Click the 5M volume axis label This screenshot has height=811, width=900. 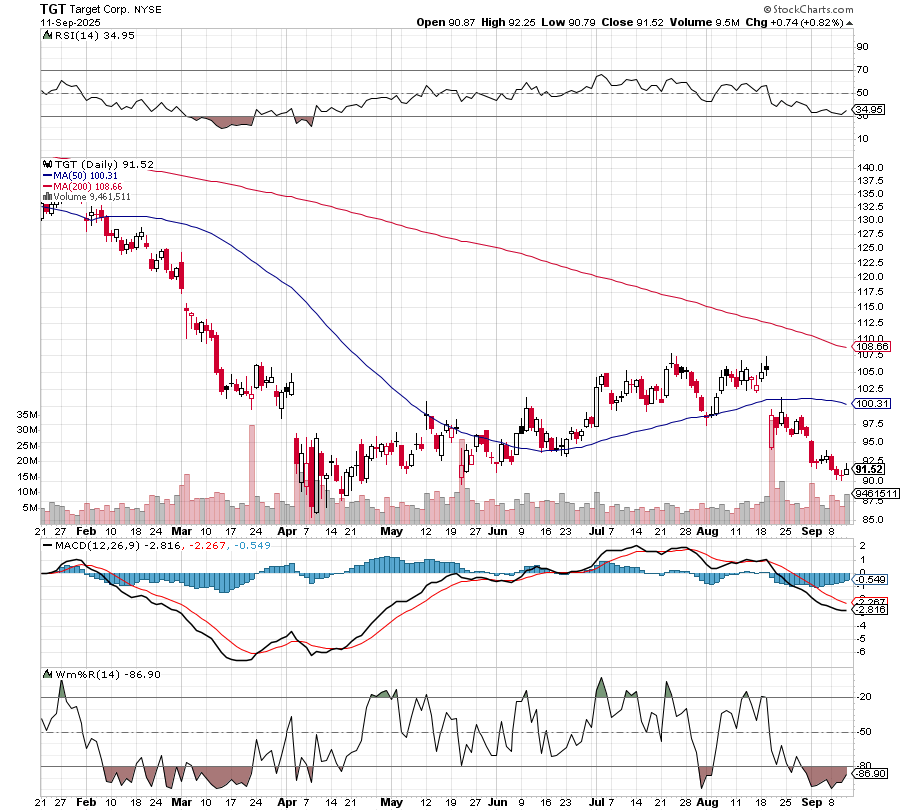point(30,507)
